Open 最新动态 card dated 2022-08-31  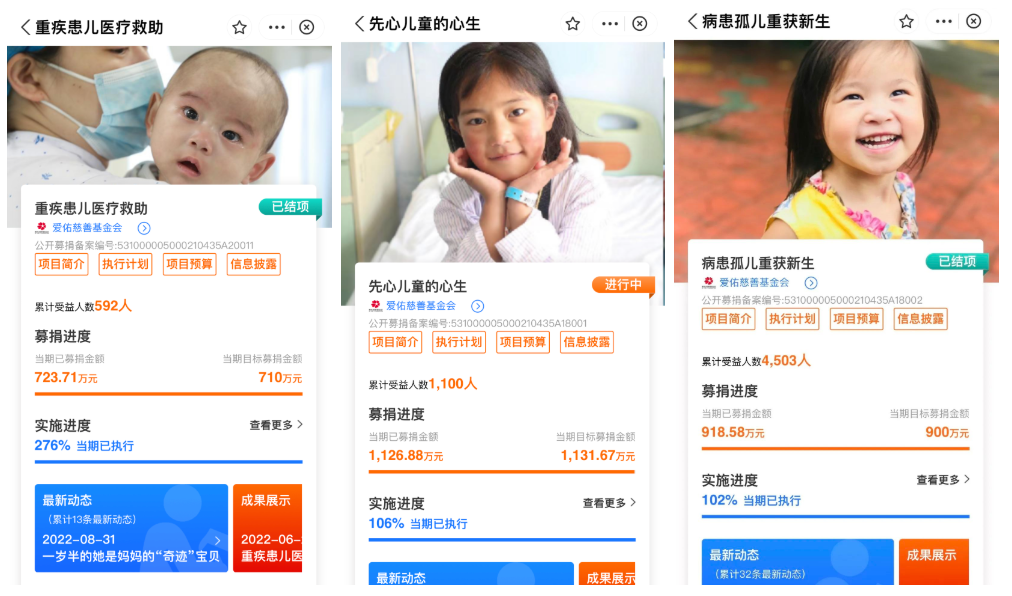tap(131, 528)
